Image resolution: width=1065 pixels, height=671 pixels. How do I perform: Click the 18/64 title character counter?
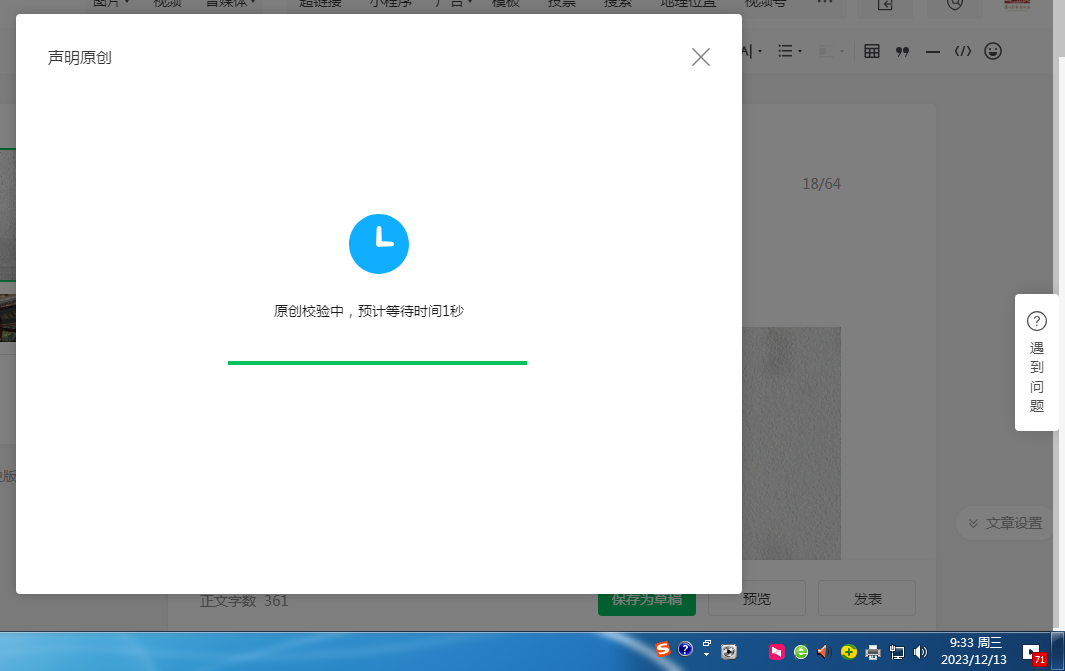821,184
